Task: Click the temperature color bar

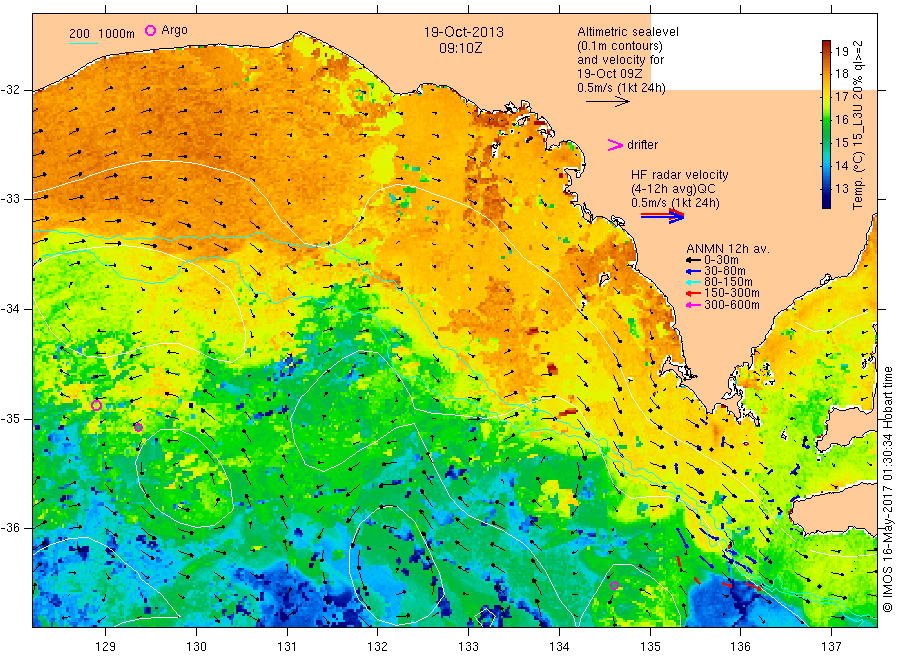Action: [826, 124]
